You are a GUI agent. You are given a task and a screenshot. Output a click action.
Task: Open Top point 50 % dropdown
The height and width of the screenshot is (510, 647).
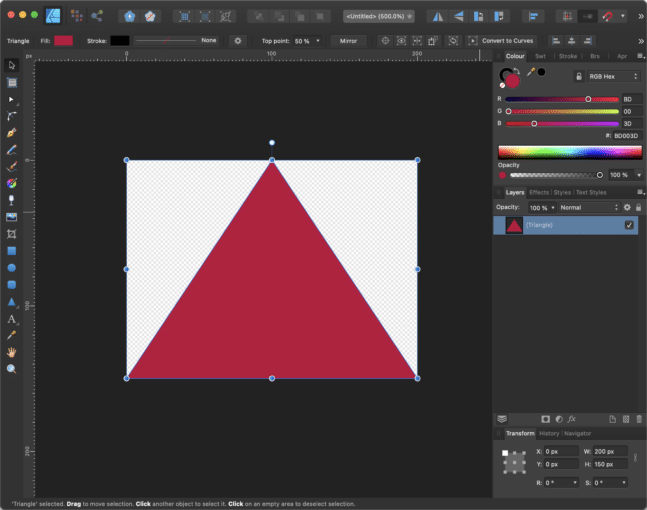307,41
